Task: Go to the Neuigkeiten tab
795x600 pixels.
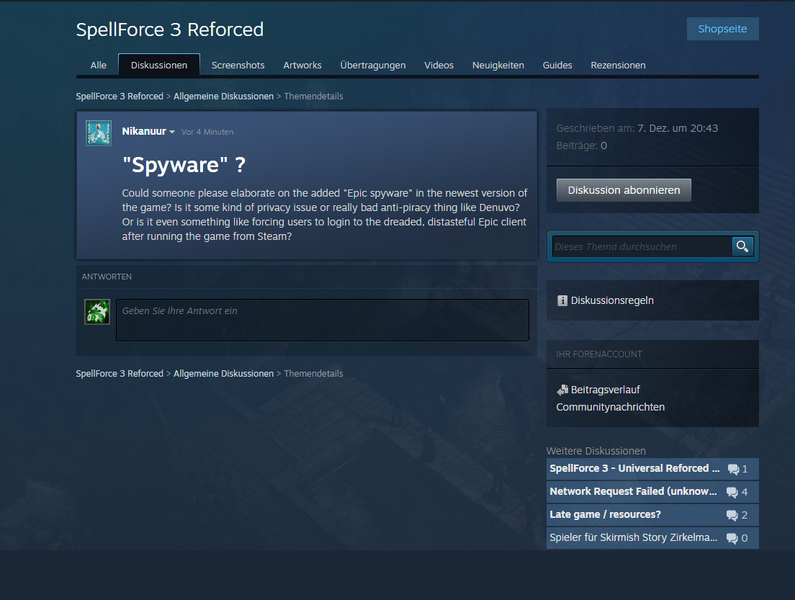Action: (x=498, y=65)
